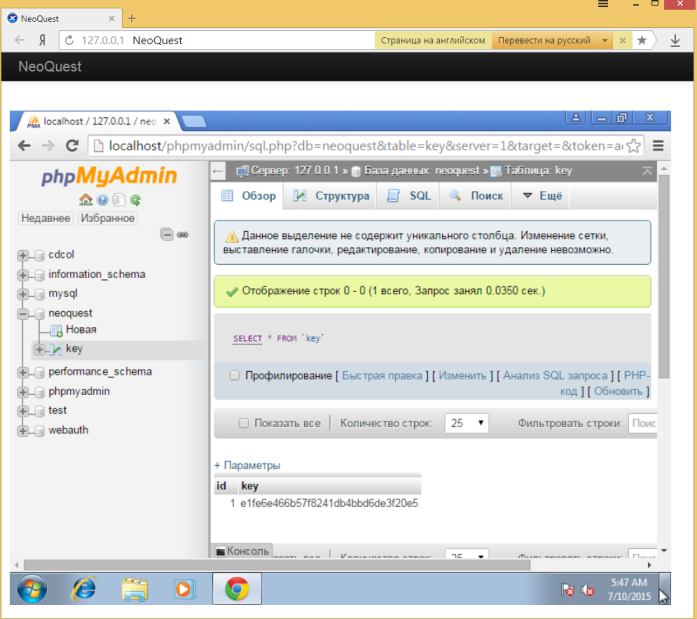Click the Изменить link
The image size is (697, 619).
[x=462, y=375]
